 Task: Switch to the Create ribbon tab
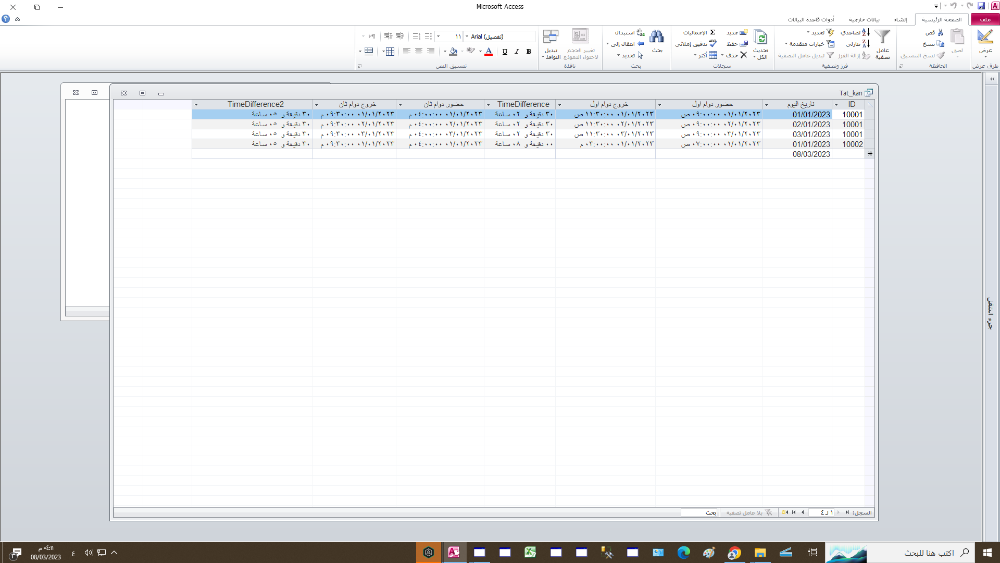click(899, 19)
